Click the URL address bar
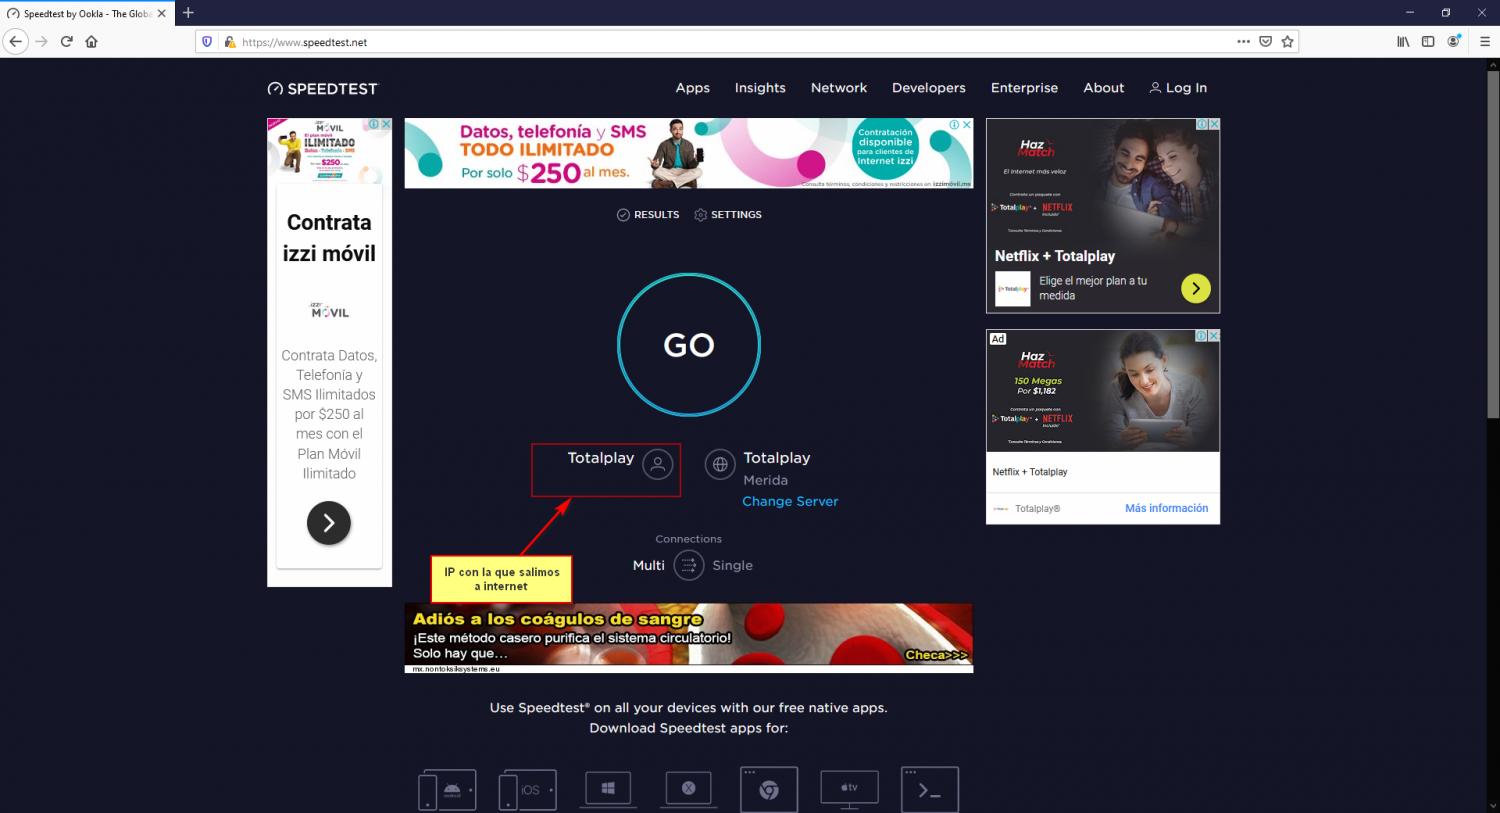Image resolution: width=1500 pixels, height=813 pixels. point(700,42)
